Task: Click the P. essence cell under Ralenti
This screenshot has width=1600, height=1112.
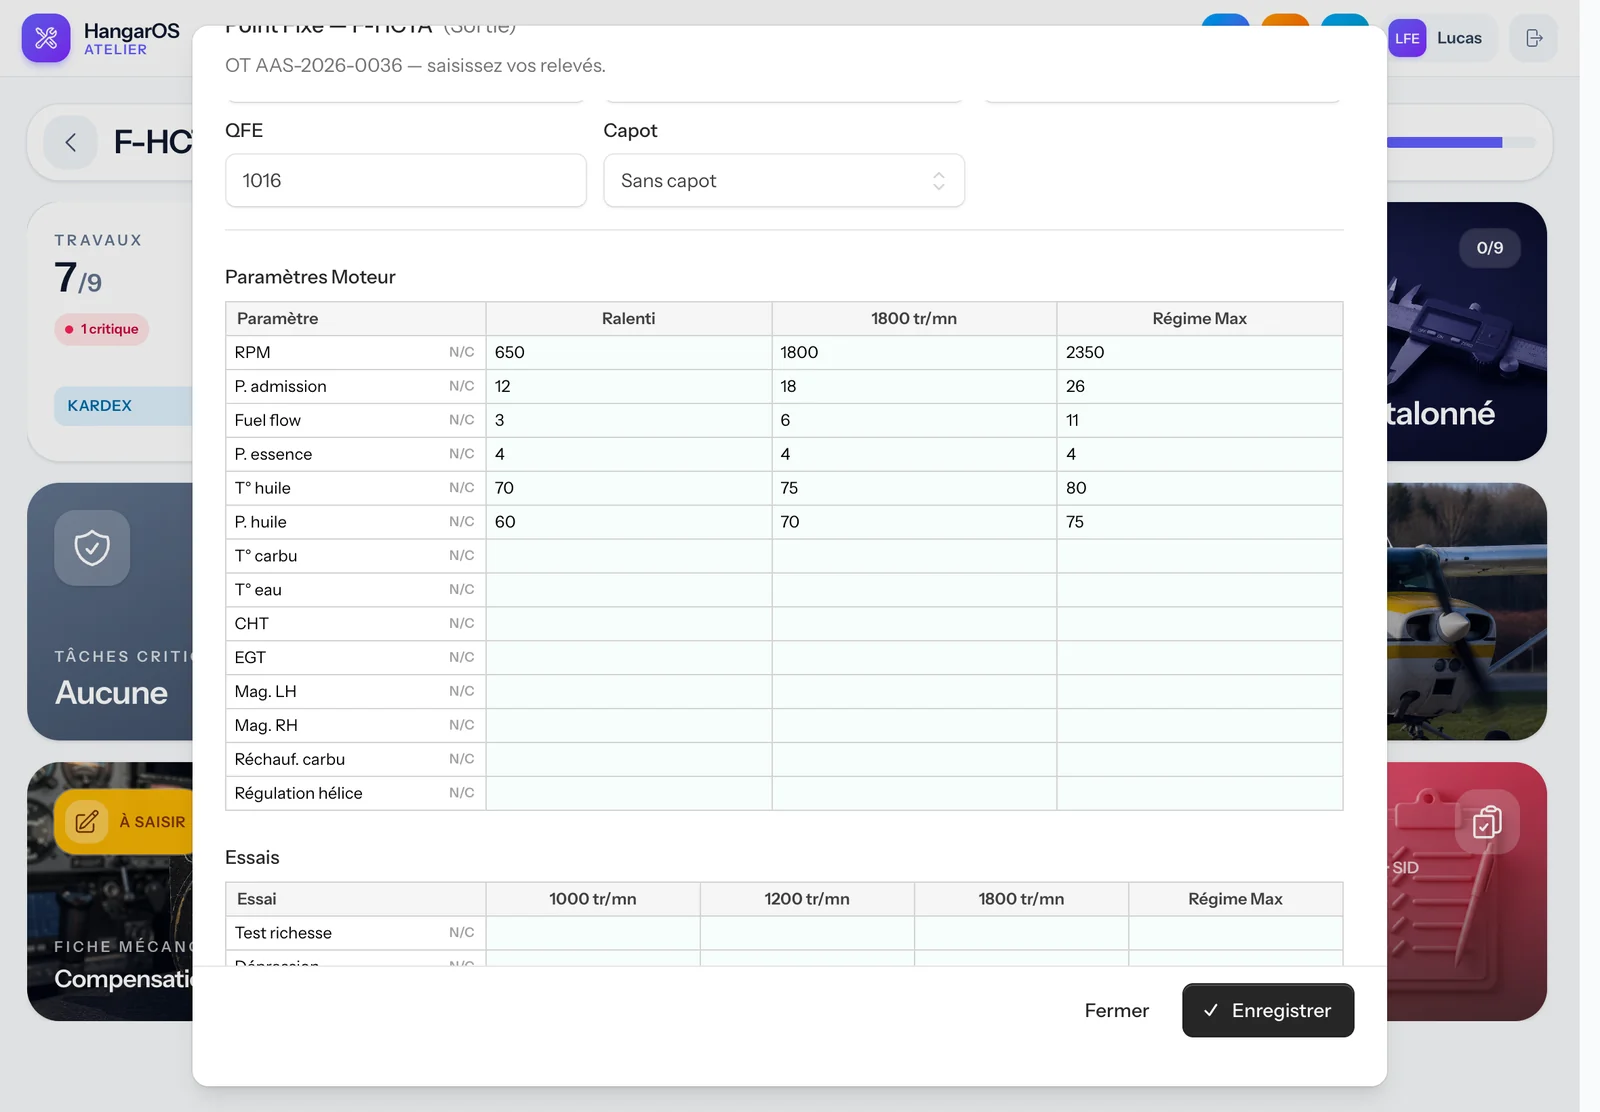Action: 629,454
